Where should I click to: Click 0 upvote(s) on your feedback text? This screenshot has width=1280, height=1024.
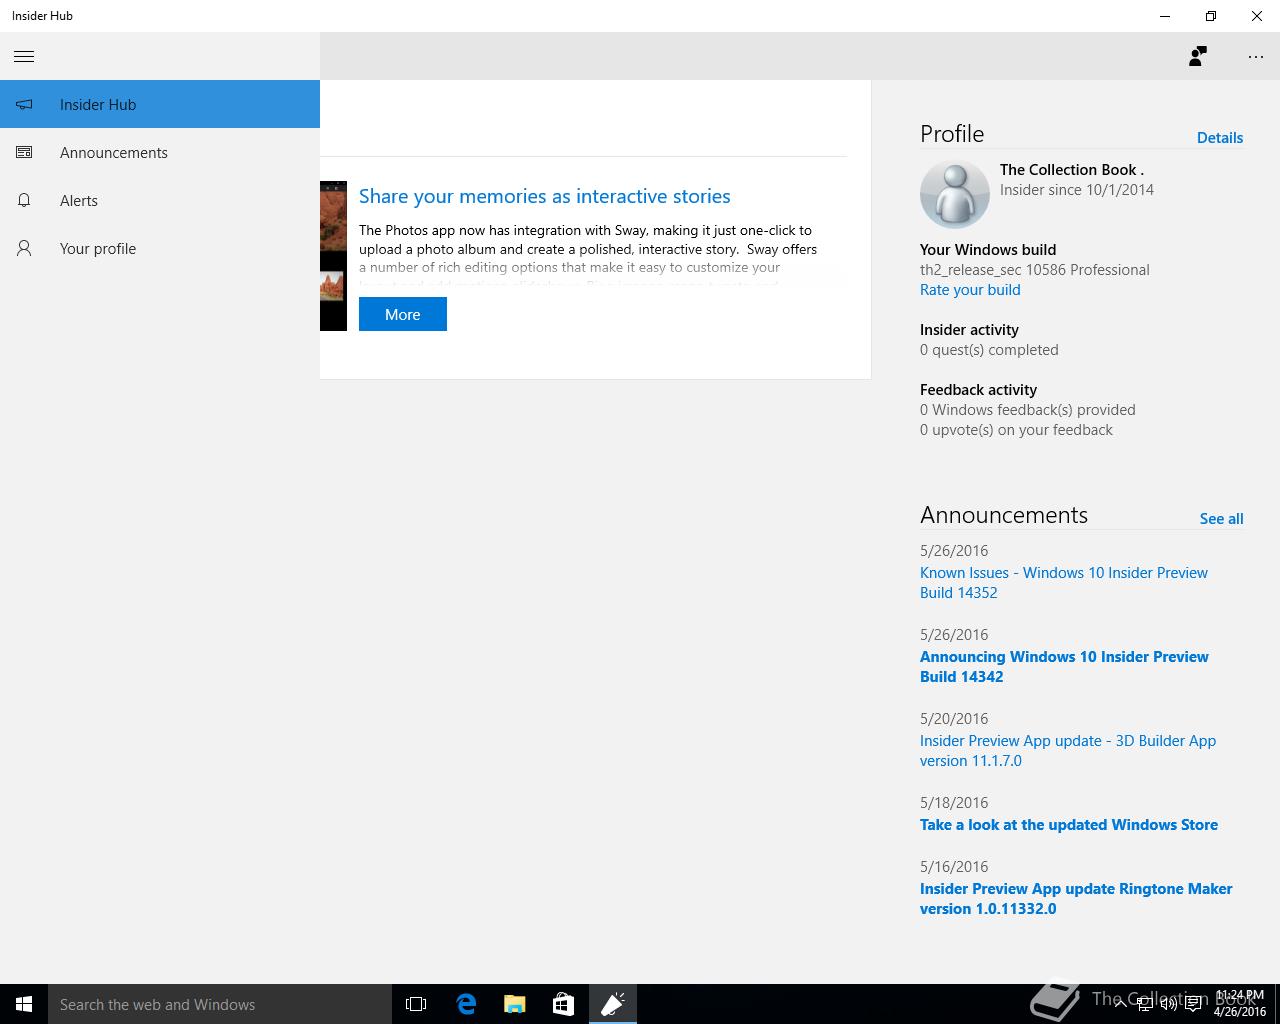coord(1016,430)
